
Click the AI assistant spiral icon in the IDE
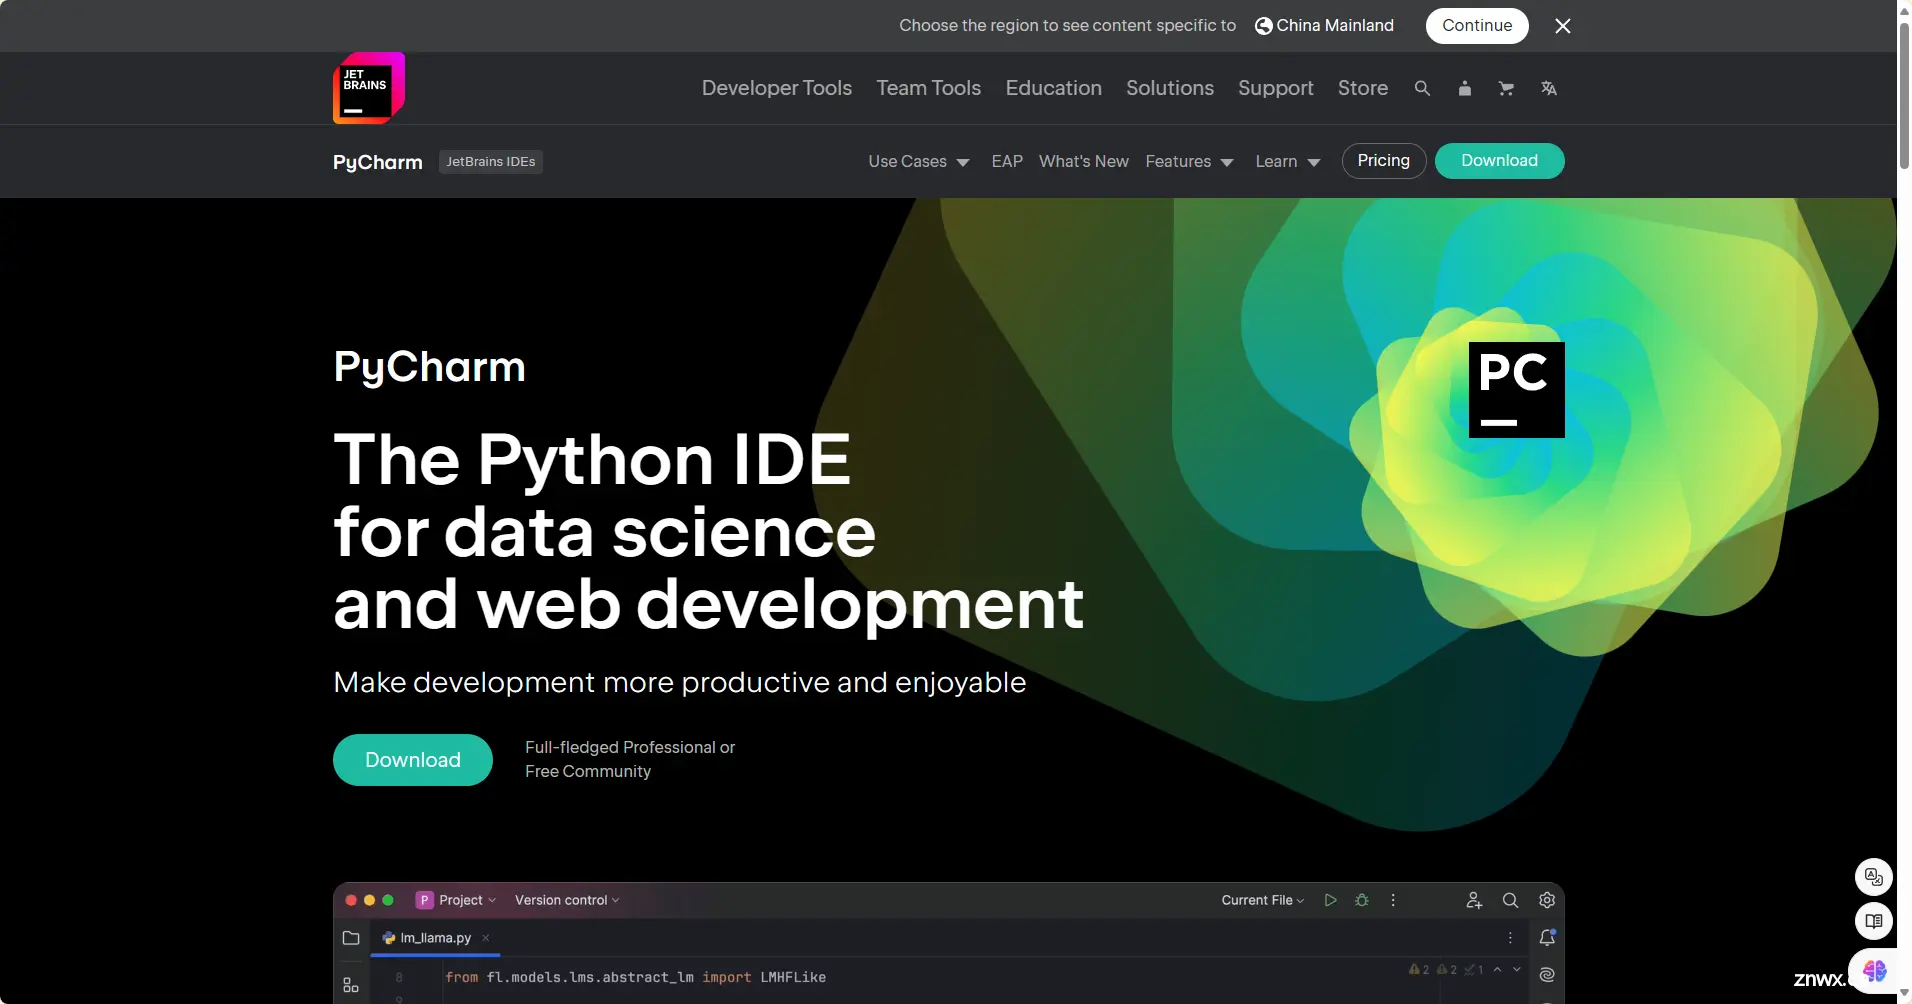(1547, 974)
